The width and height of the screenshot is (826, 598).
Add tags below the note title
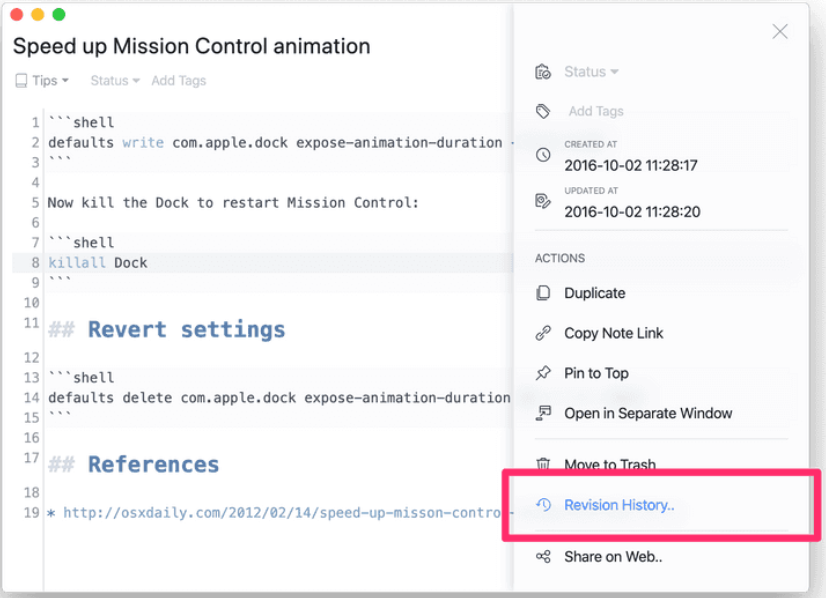click(x=179, y=81)
